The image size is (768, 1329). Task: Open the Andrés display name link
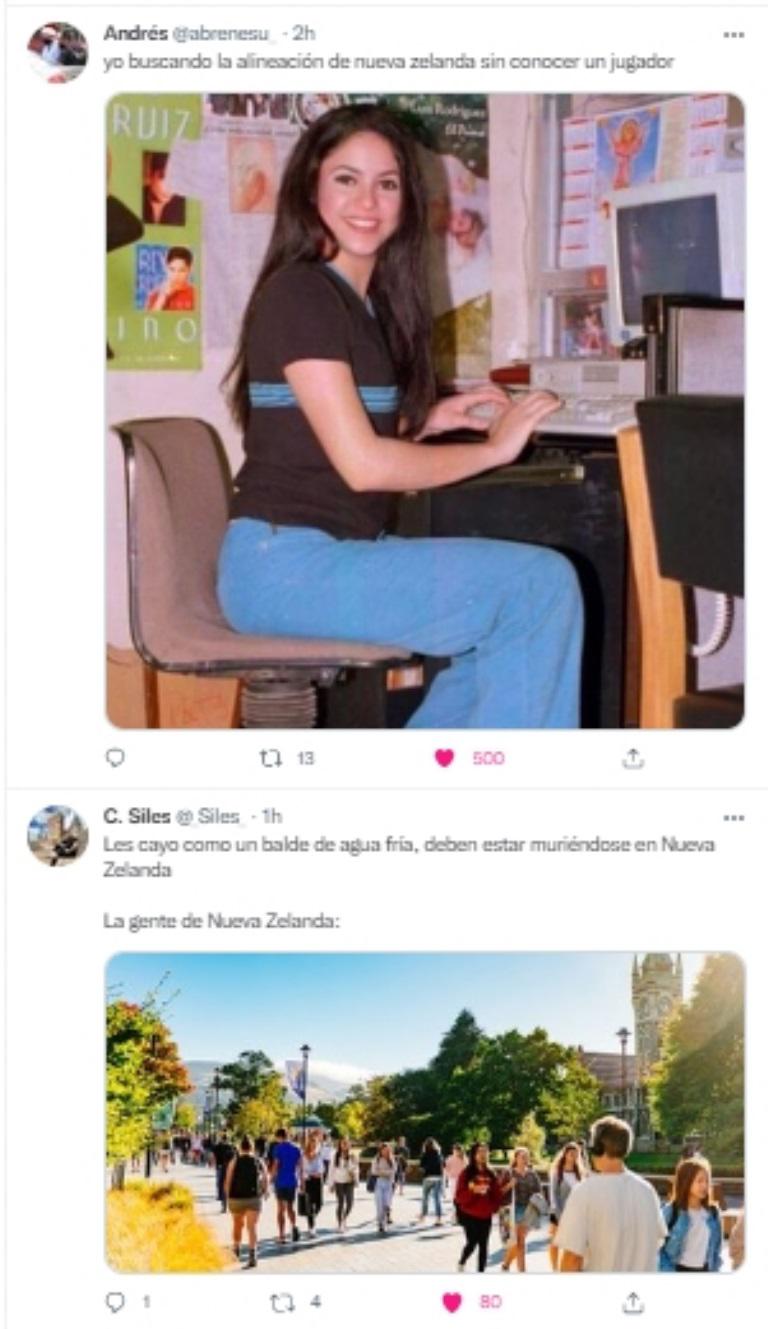coord(136,33)
